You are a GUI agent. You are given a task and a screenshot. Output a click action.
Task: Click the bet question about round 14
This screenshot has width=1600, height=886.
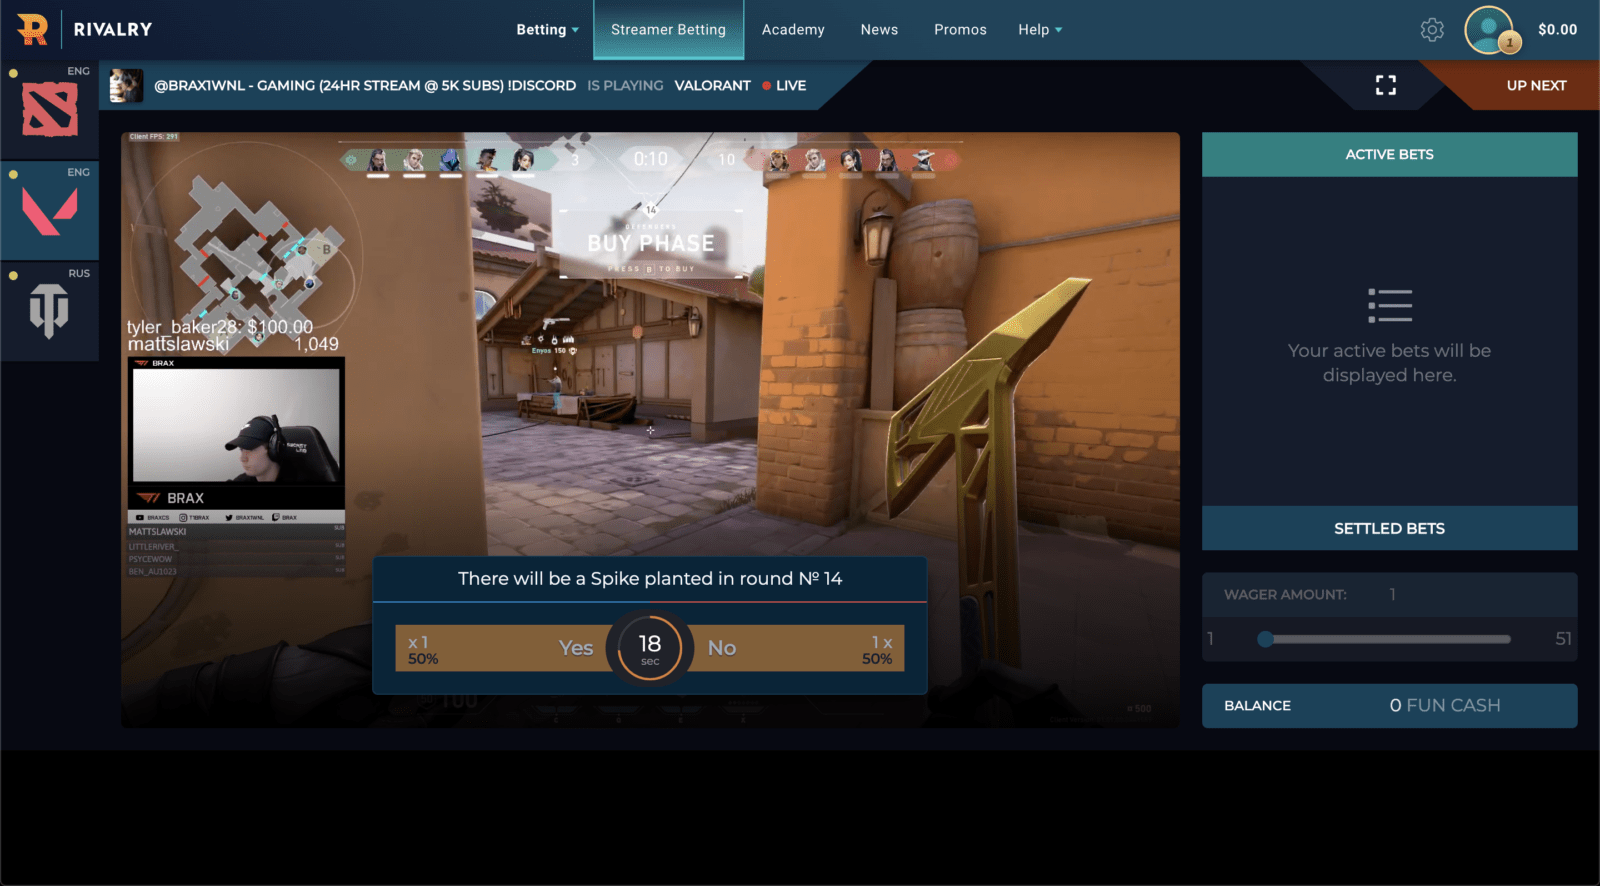point(650,579)
